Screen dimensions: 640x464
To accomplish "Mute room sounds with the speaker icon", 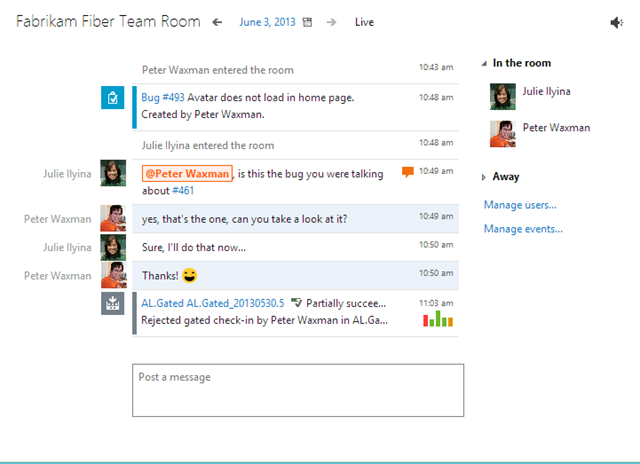I will 616,22.
